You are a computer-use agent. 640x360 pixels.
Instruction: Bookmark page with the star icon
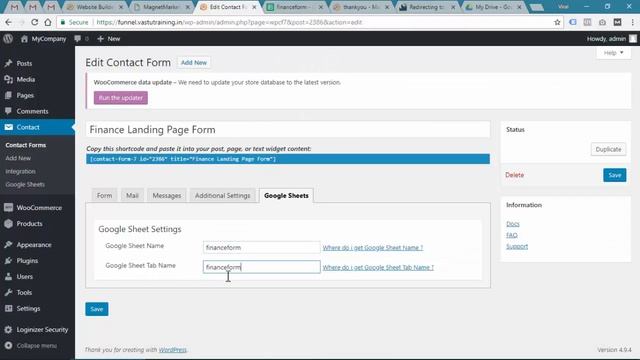pyautogui.click(x=557, y=22)
